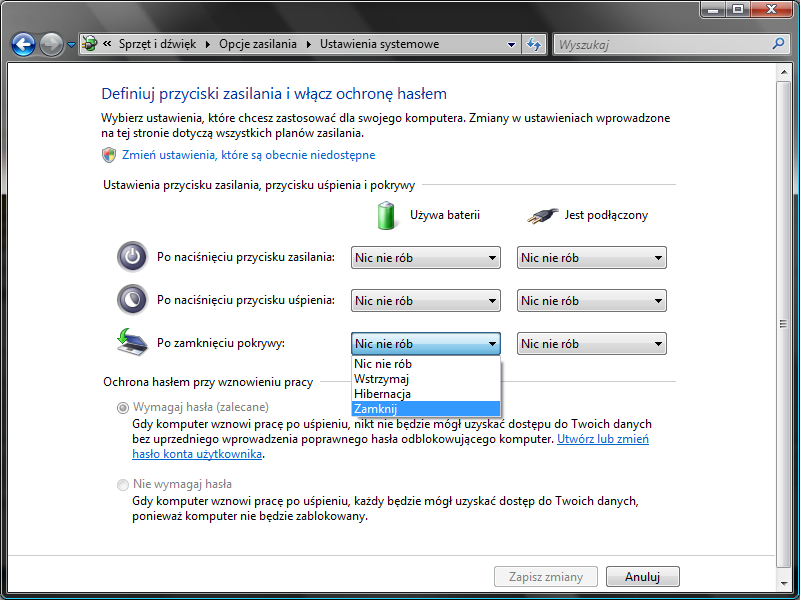Viewport: 800px width, 600px height.
Task: Click the scrollbar down arrow
Action: 784,583
